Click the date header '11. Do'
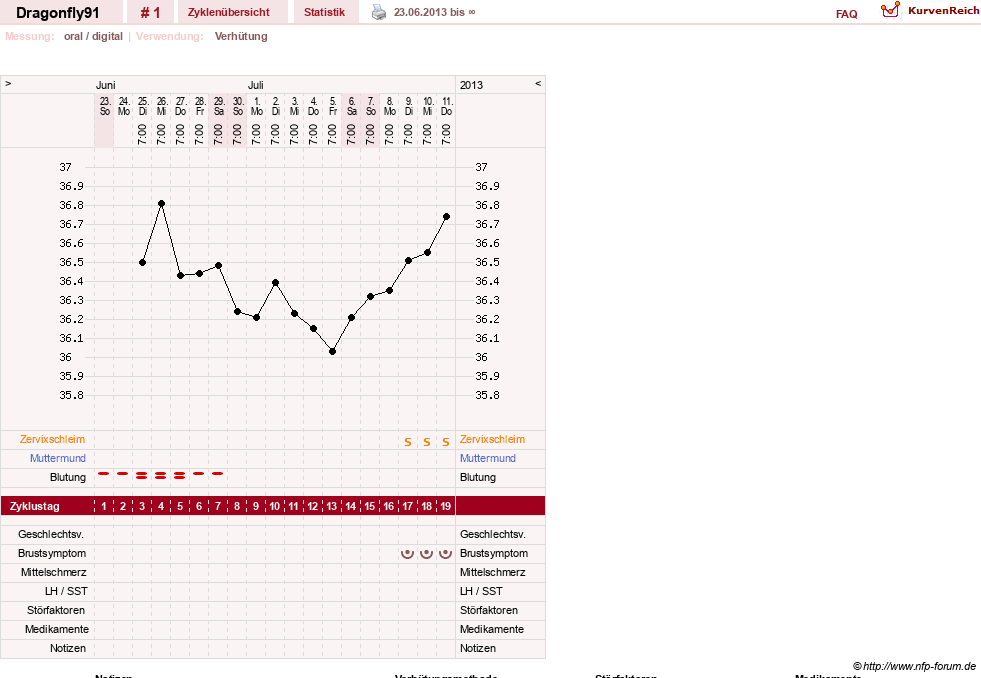 (x=446, y=106)
